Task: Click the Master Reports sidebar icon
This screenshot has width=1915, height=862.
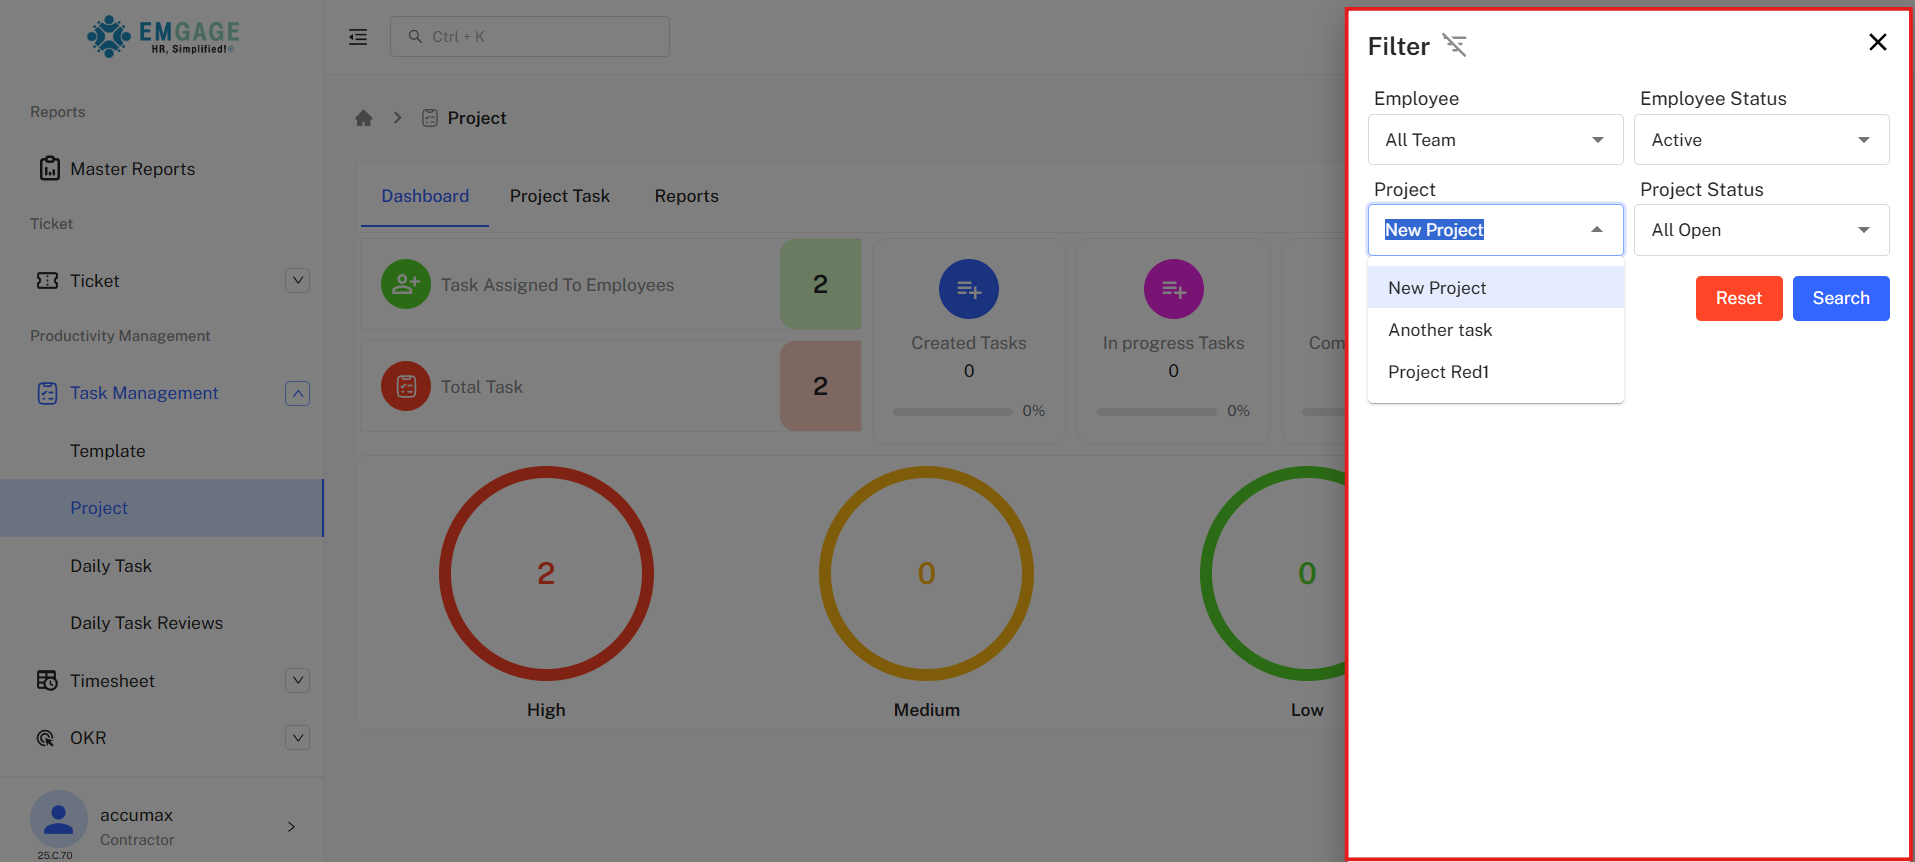Action: point(49,169)
